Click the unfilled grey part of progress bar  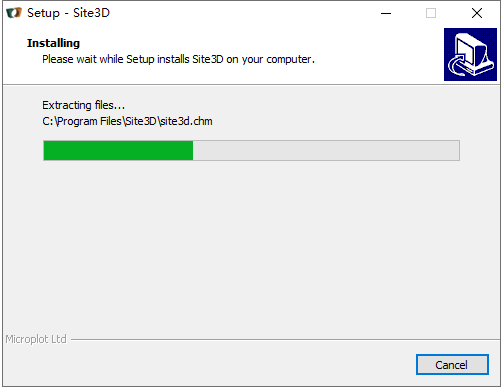(326, 151)
